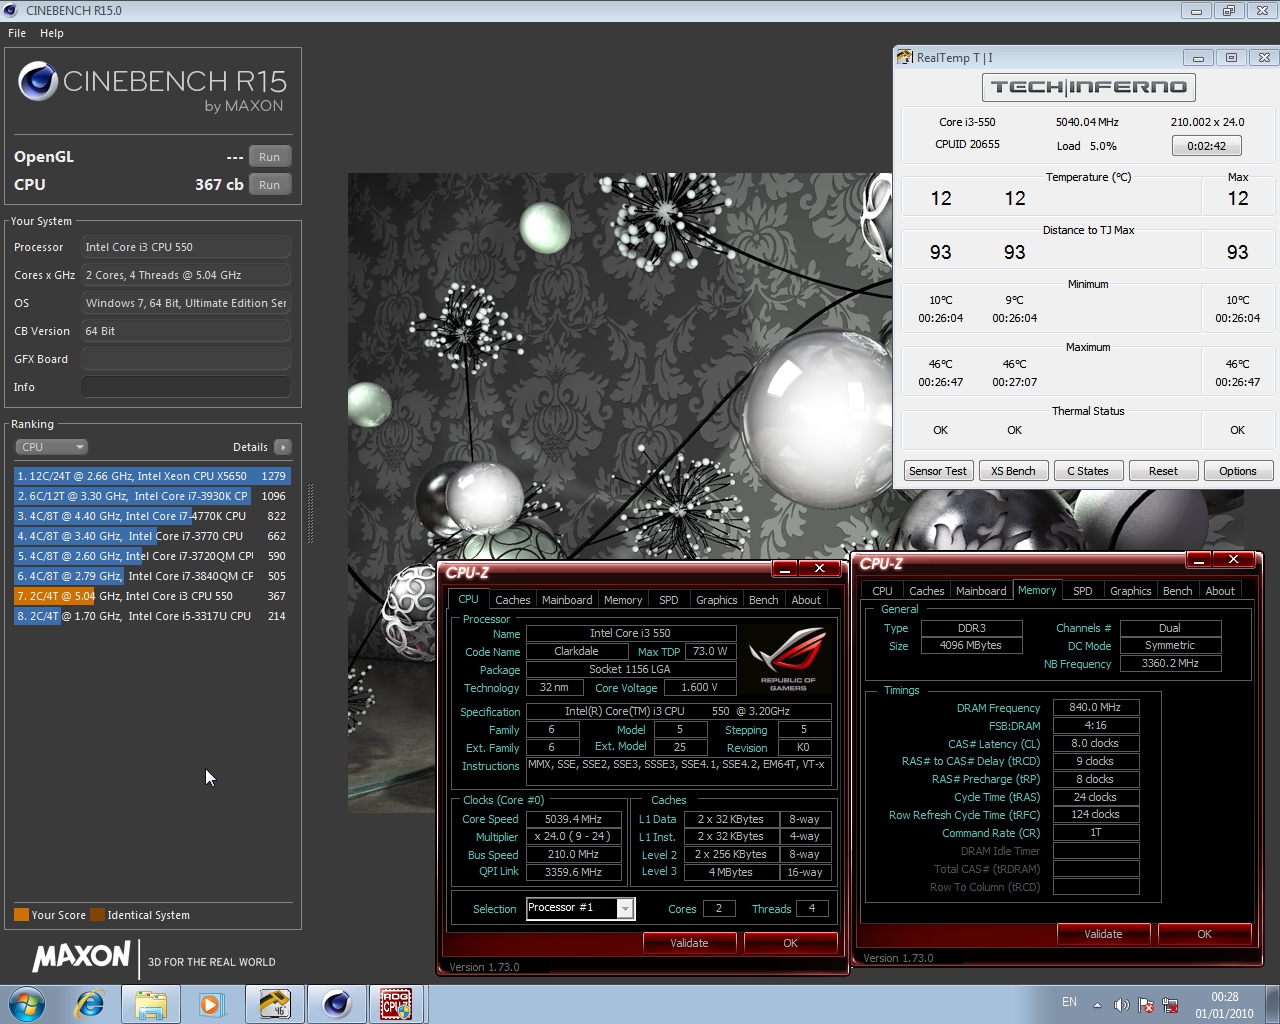Click the Core Speed value 5039.4 MHz
1280x1024 pixels.
click(573, 819)
